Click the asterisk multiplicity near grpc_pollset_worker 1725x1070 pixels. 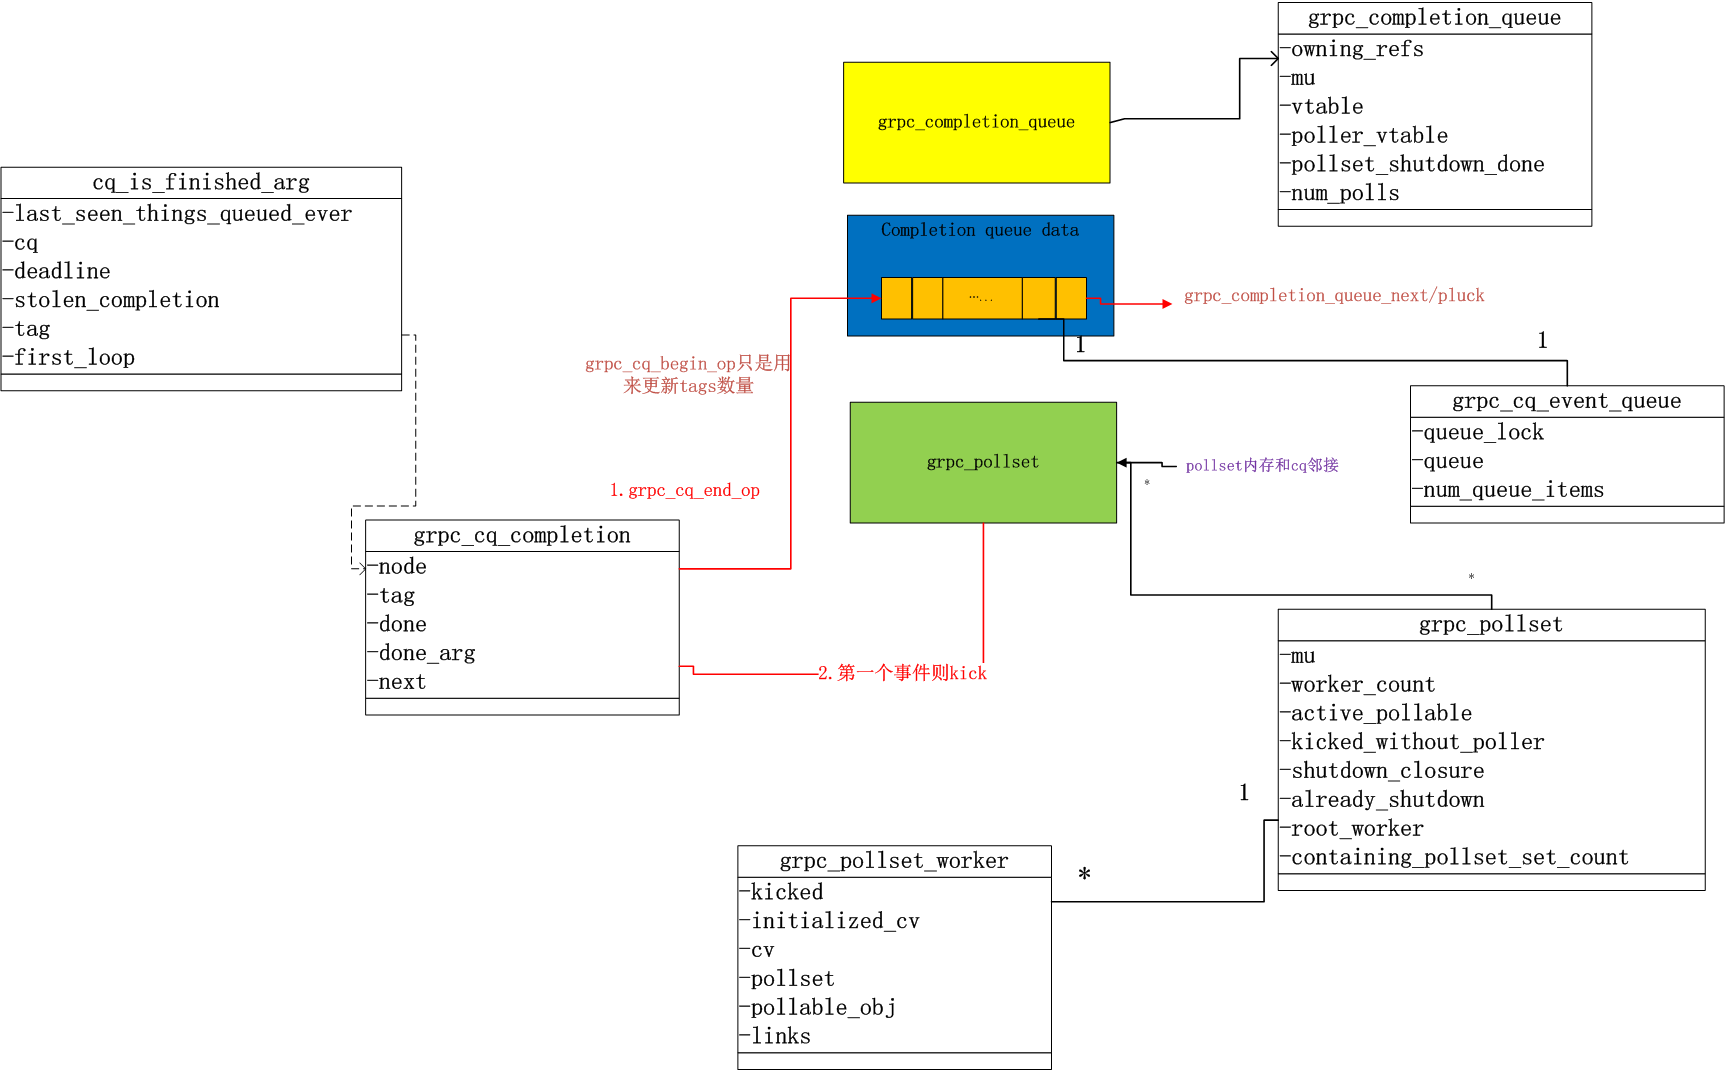(1083, 874)
